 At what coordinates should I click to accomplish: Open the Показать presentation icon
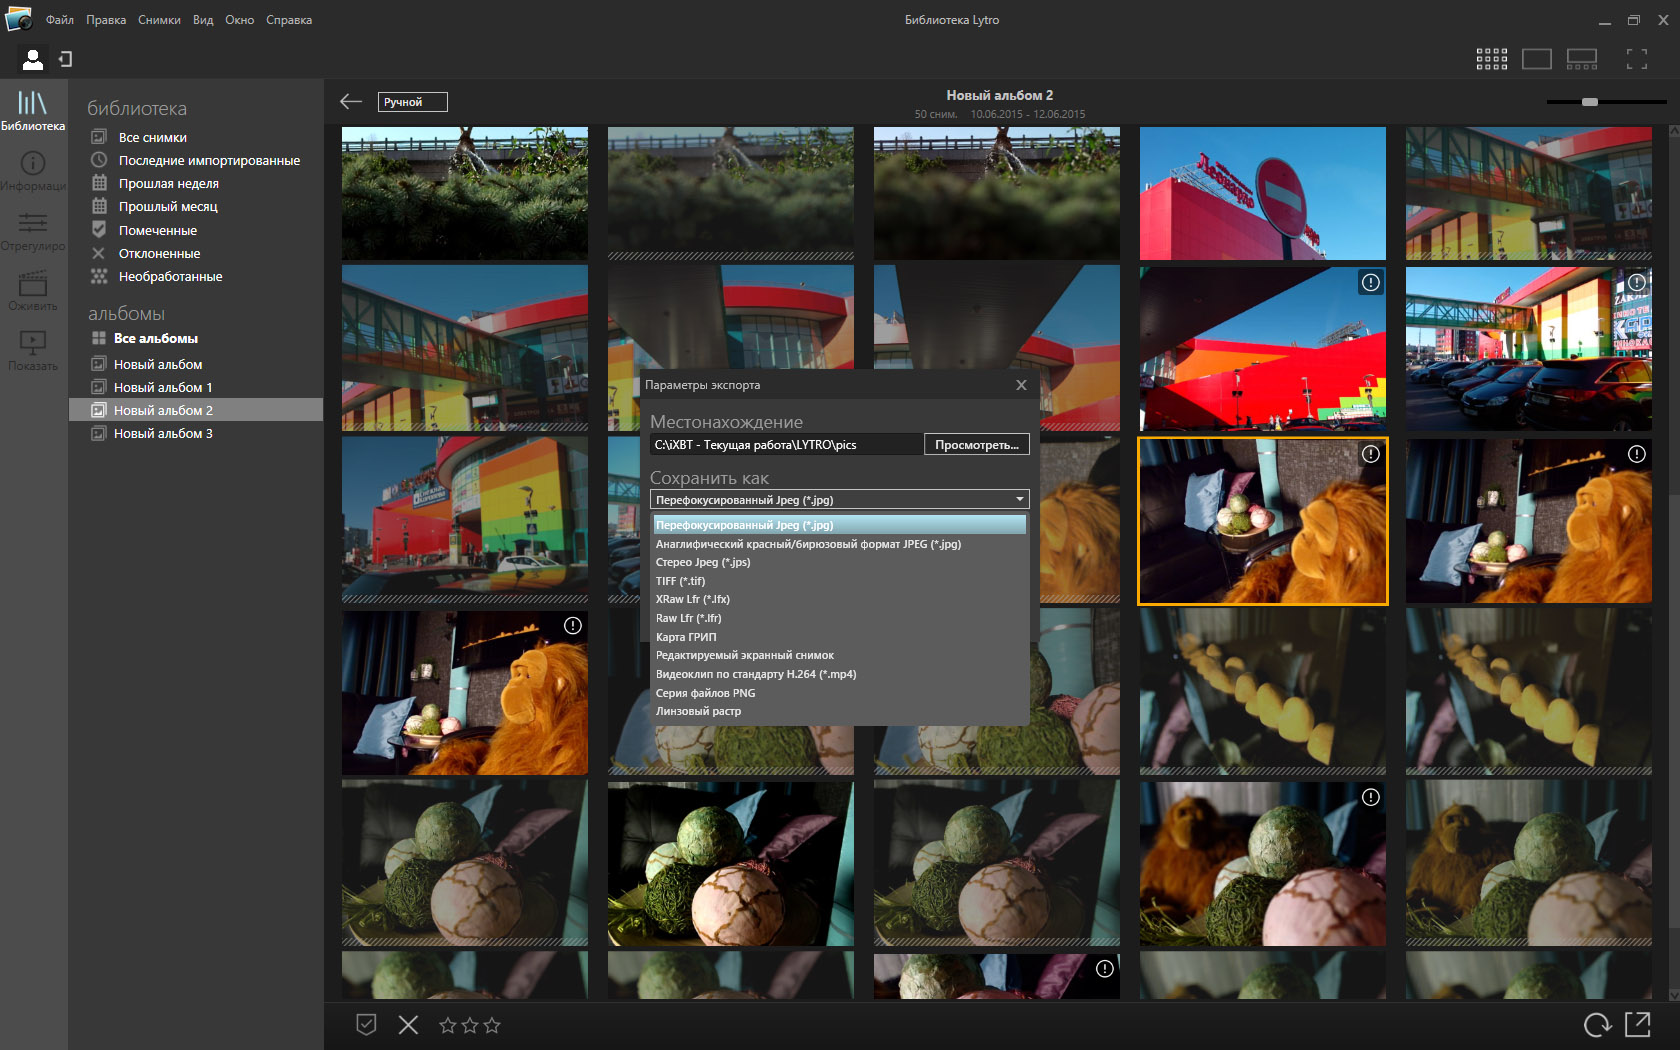(x=33, y=344)
